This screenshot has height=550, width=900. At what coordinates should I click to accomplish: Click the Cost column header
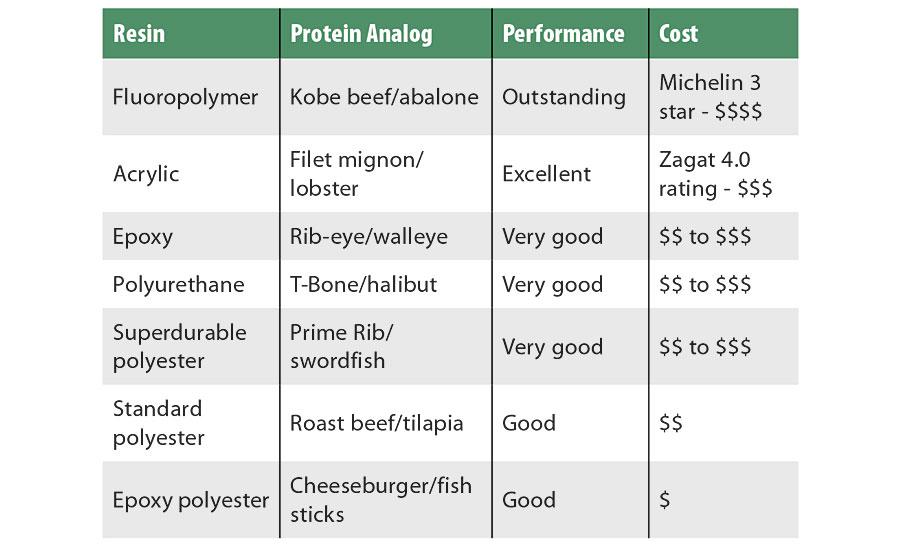tap(679, 34)
